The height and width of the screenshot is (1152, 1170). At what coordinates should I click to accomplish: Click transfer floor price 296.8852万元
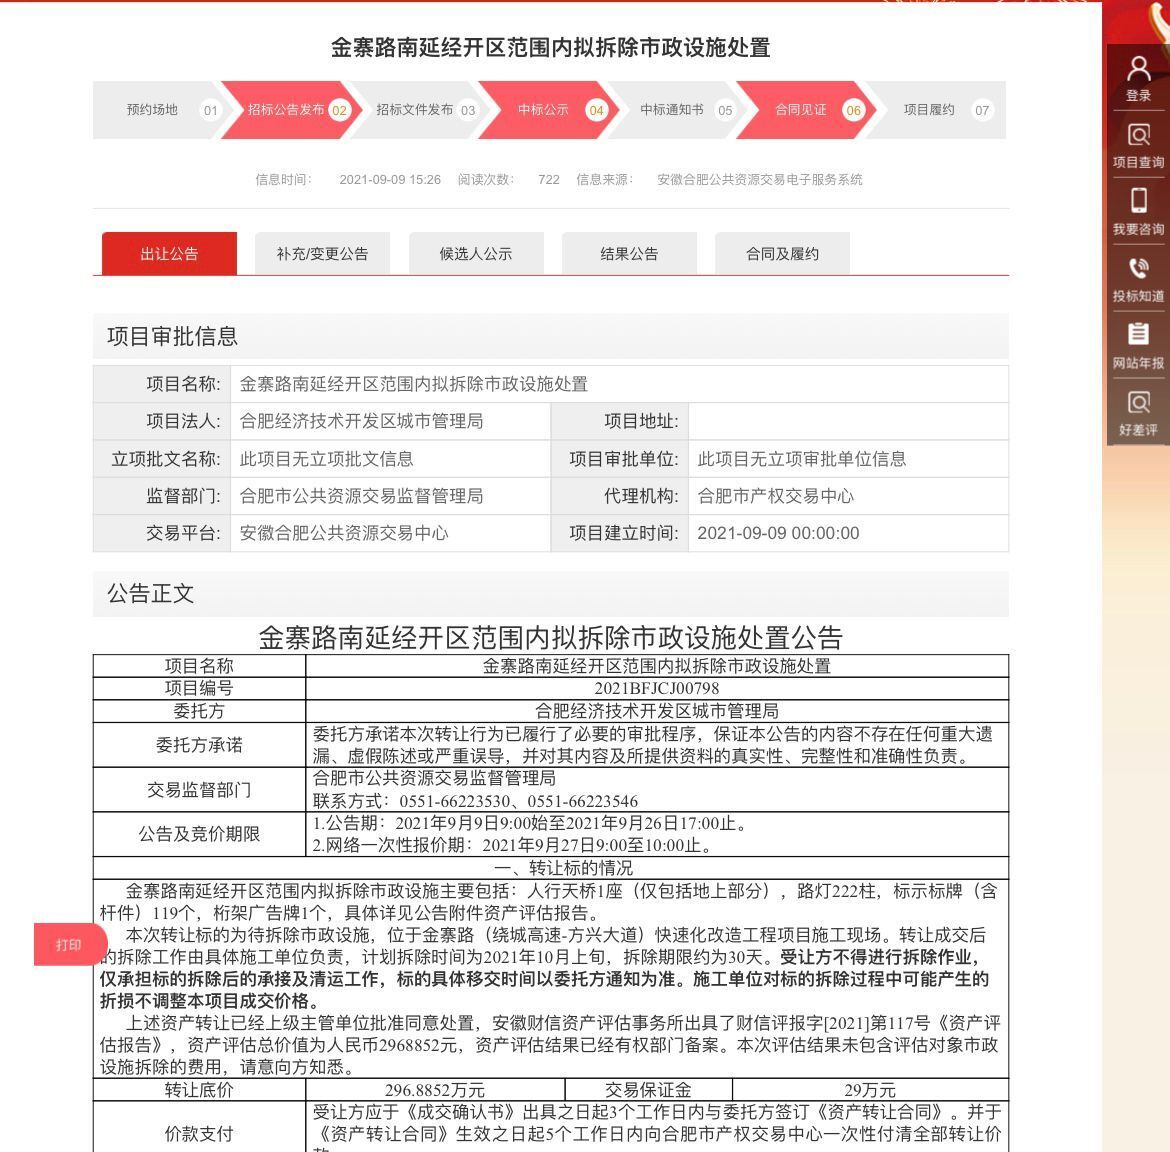tap(435, 1090)
